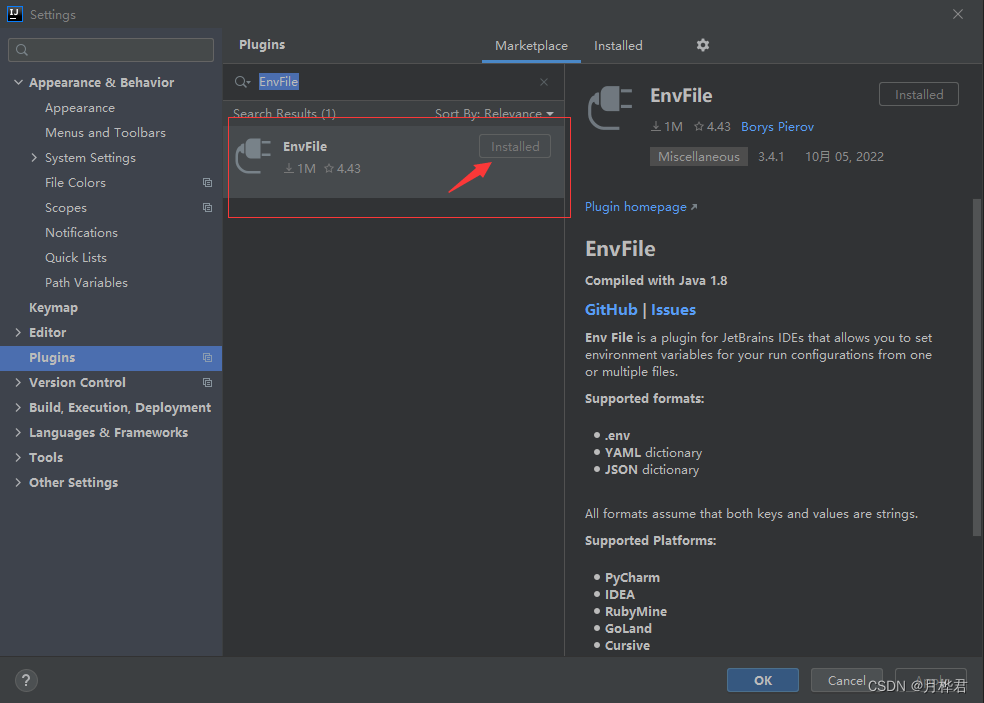Expand the Editor settings section
The height and width of the screenshot is (703, 984).
click(x=18, y=333)
